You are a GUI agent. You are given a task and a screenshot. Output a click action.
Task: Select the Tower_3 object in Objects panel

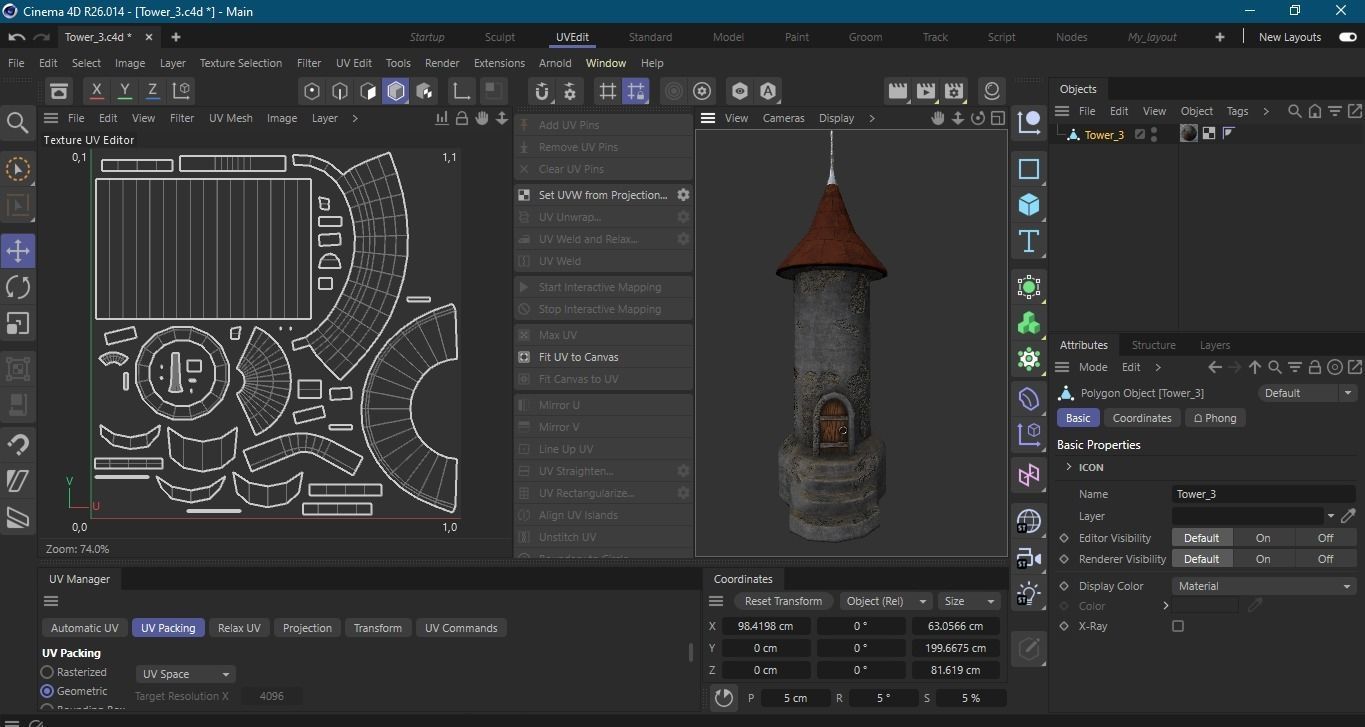[1104, 135]
